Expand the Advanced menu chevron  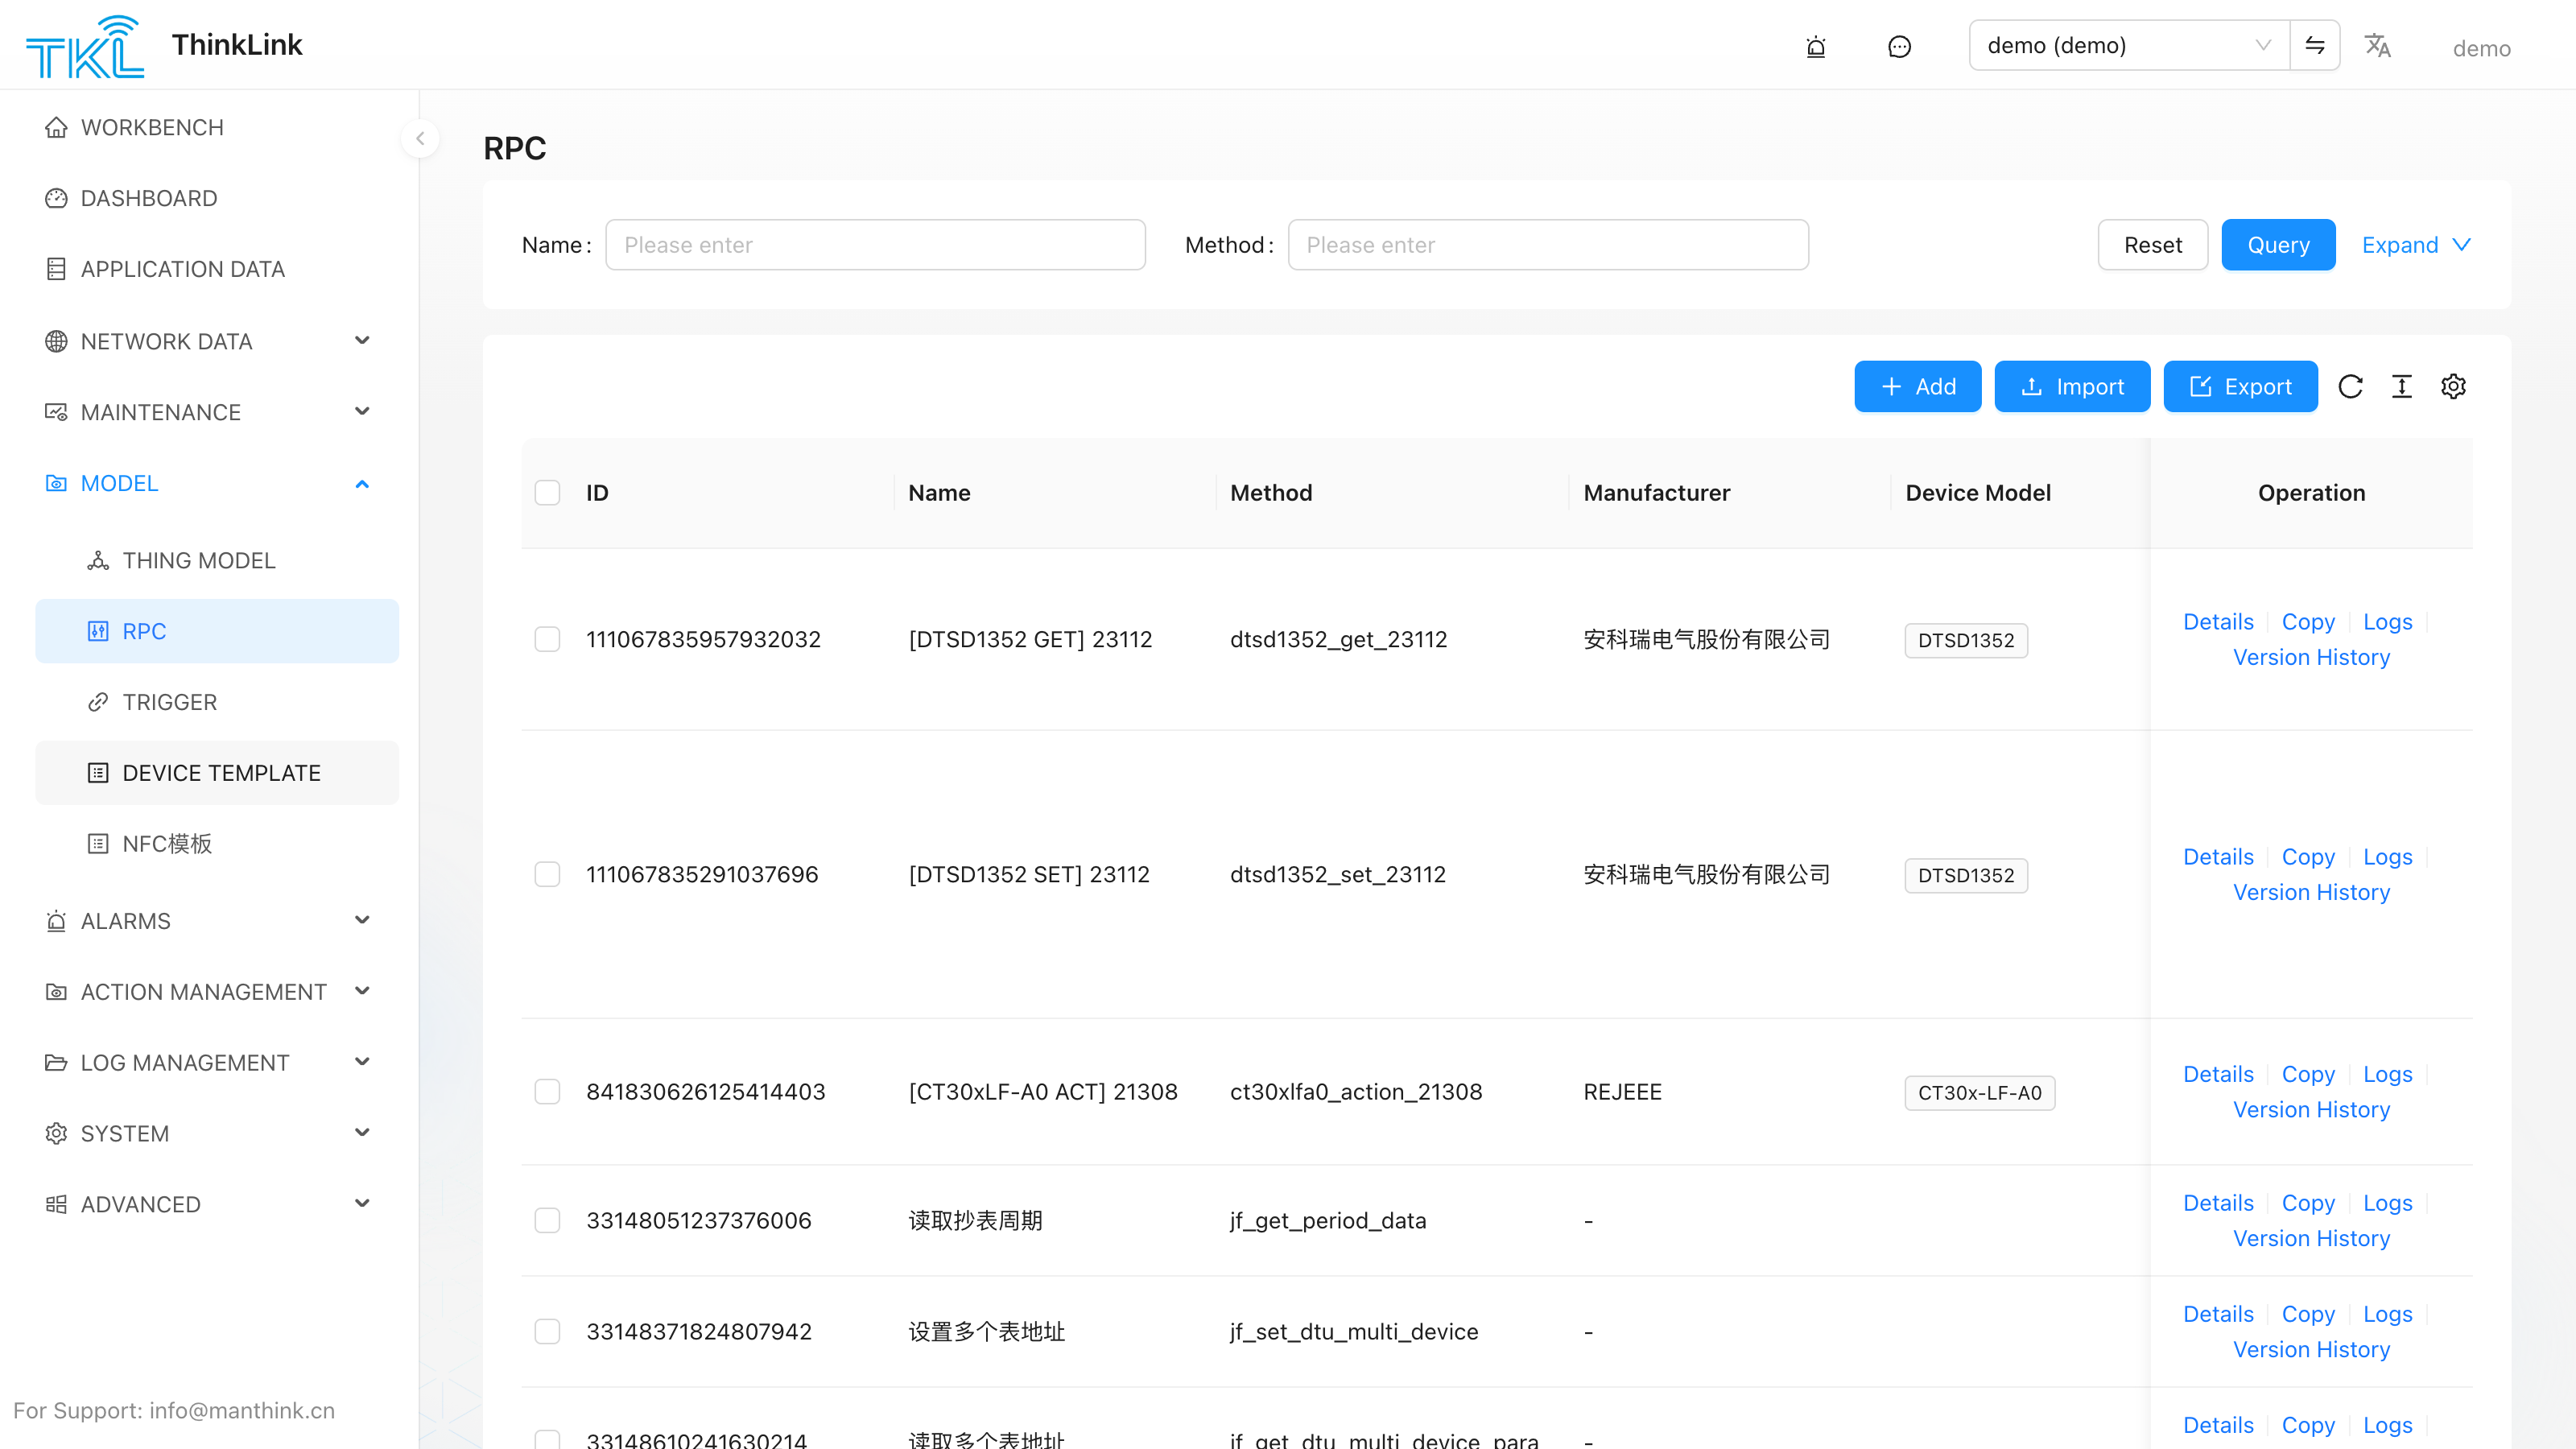click(x=362, y=1203)
